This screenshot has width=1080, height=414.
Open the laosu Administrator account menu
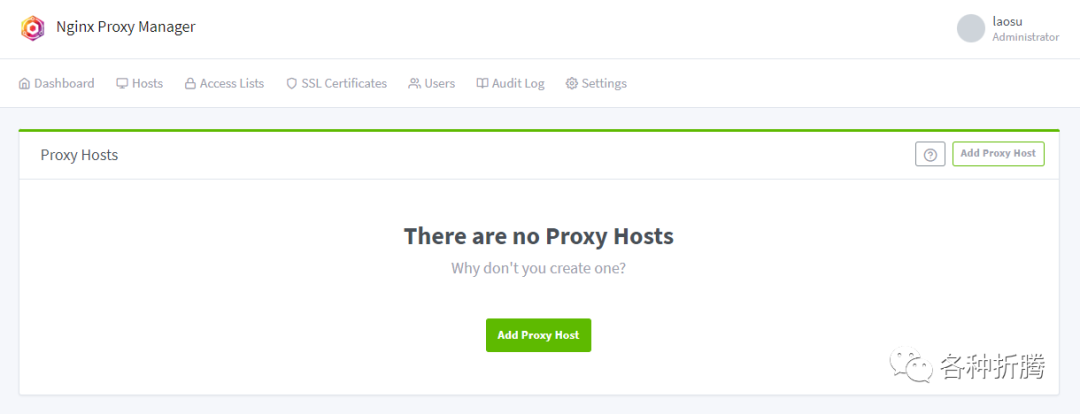coord(1025,29)
